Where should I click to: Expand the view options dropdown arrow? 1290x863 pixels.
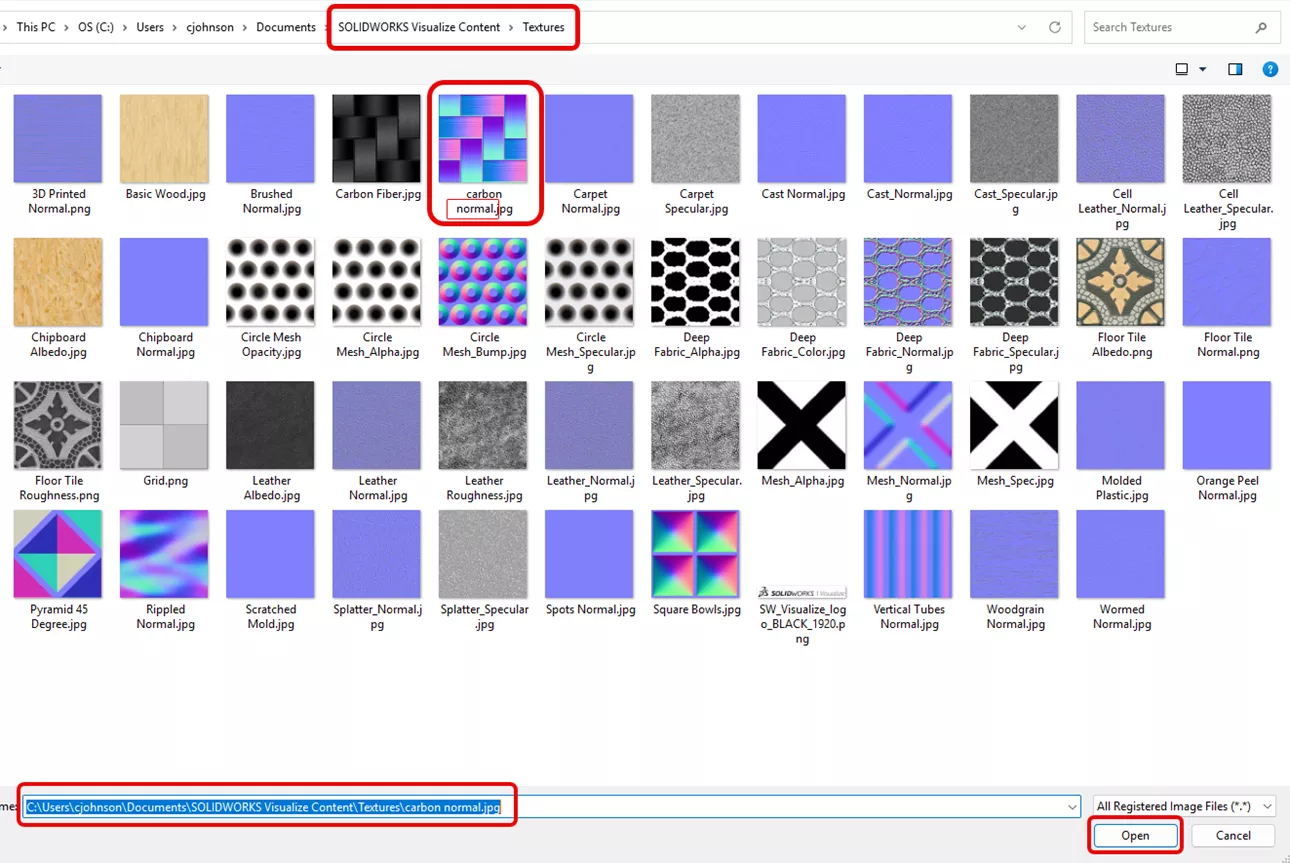click(x=1203, y=69)
